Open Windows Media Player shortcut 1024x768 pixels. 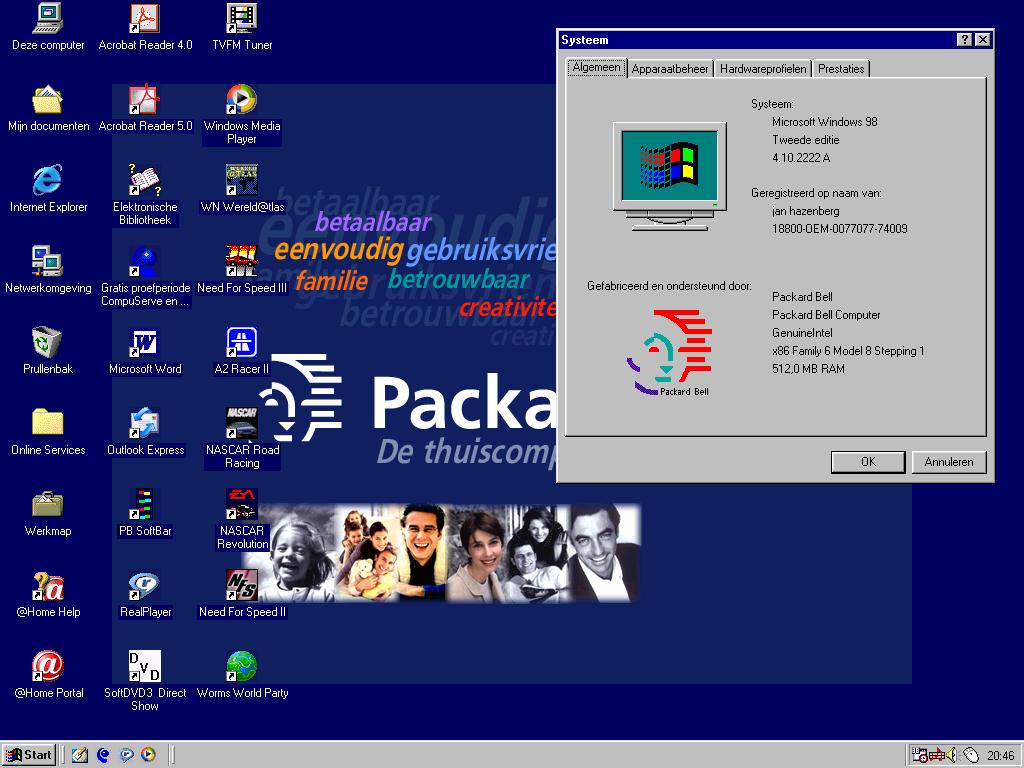point(241,101)
